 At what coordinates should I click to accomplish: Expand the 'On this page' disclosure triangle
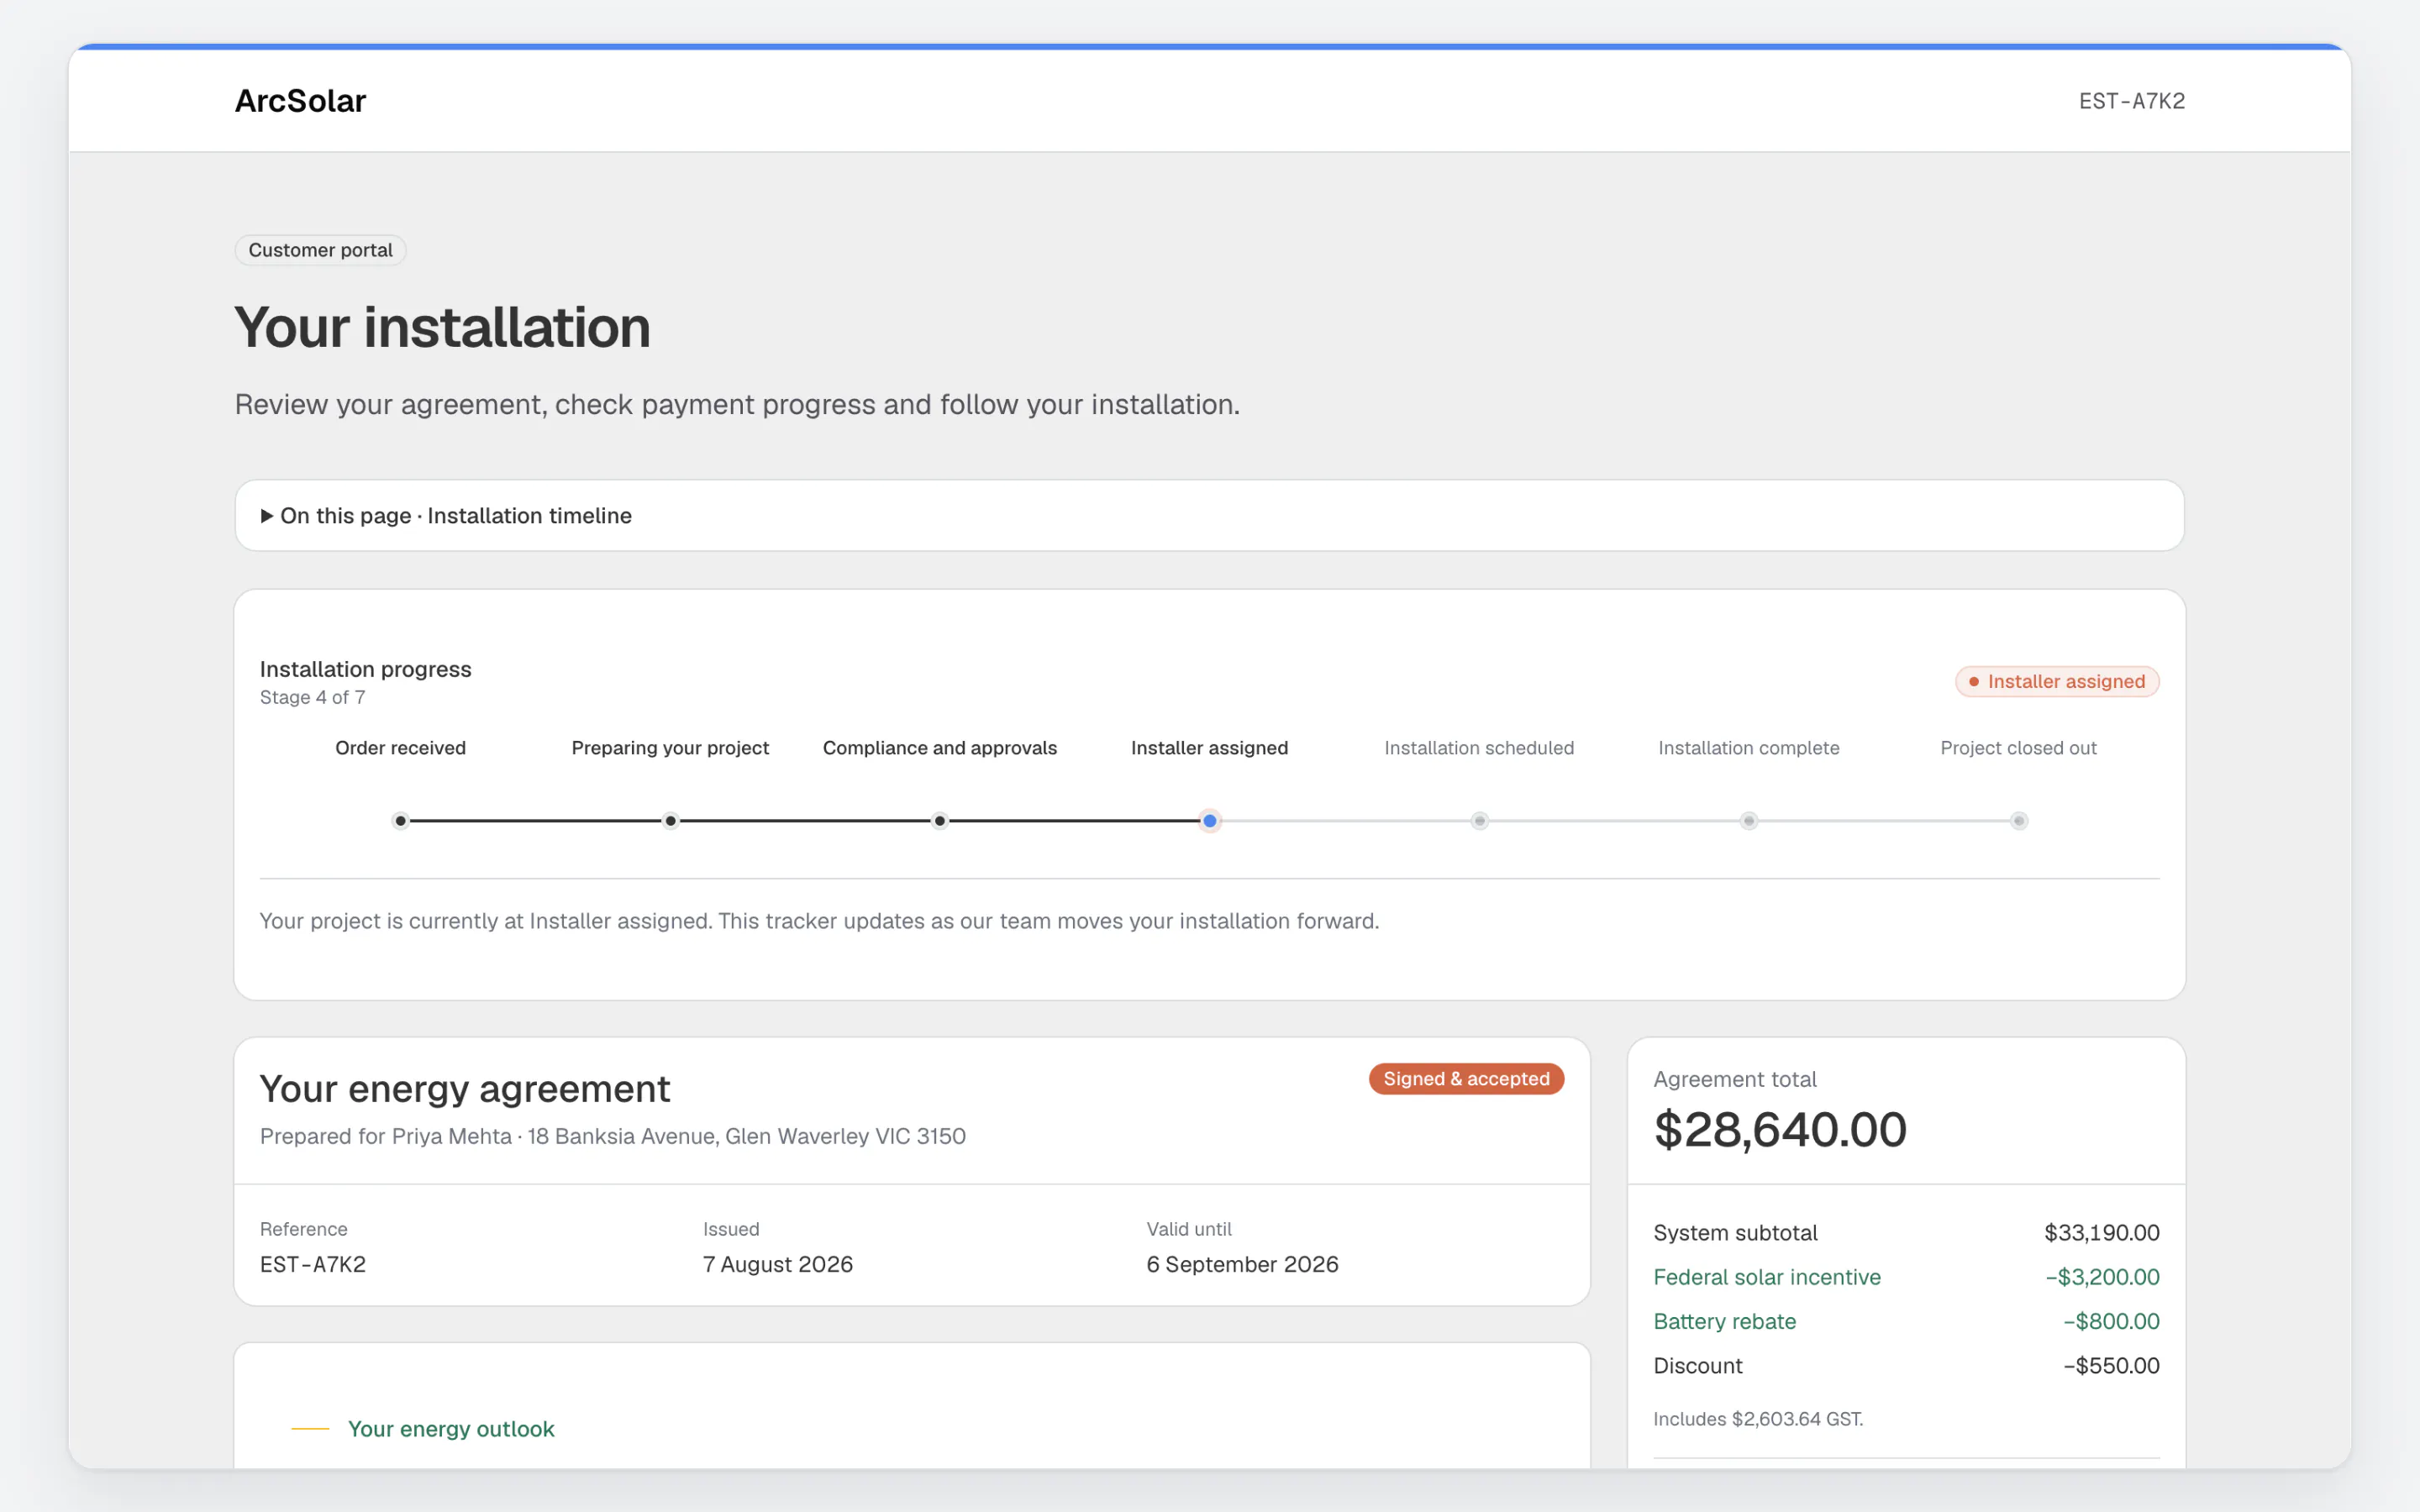[267, 516]
